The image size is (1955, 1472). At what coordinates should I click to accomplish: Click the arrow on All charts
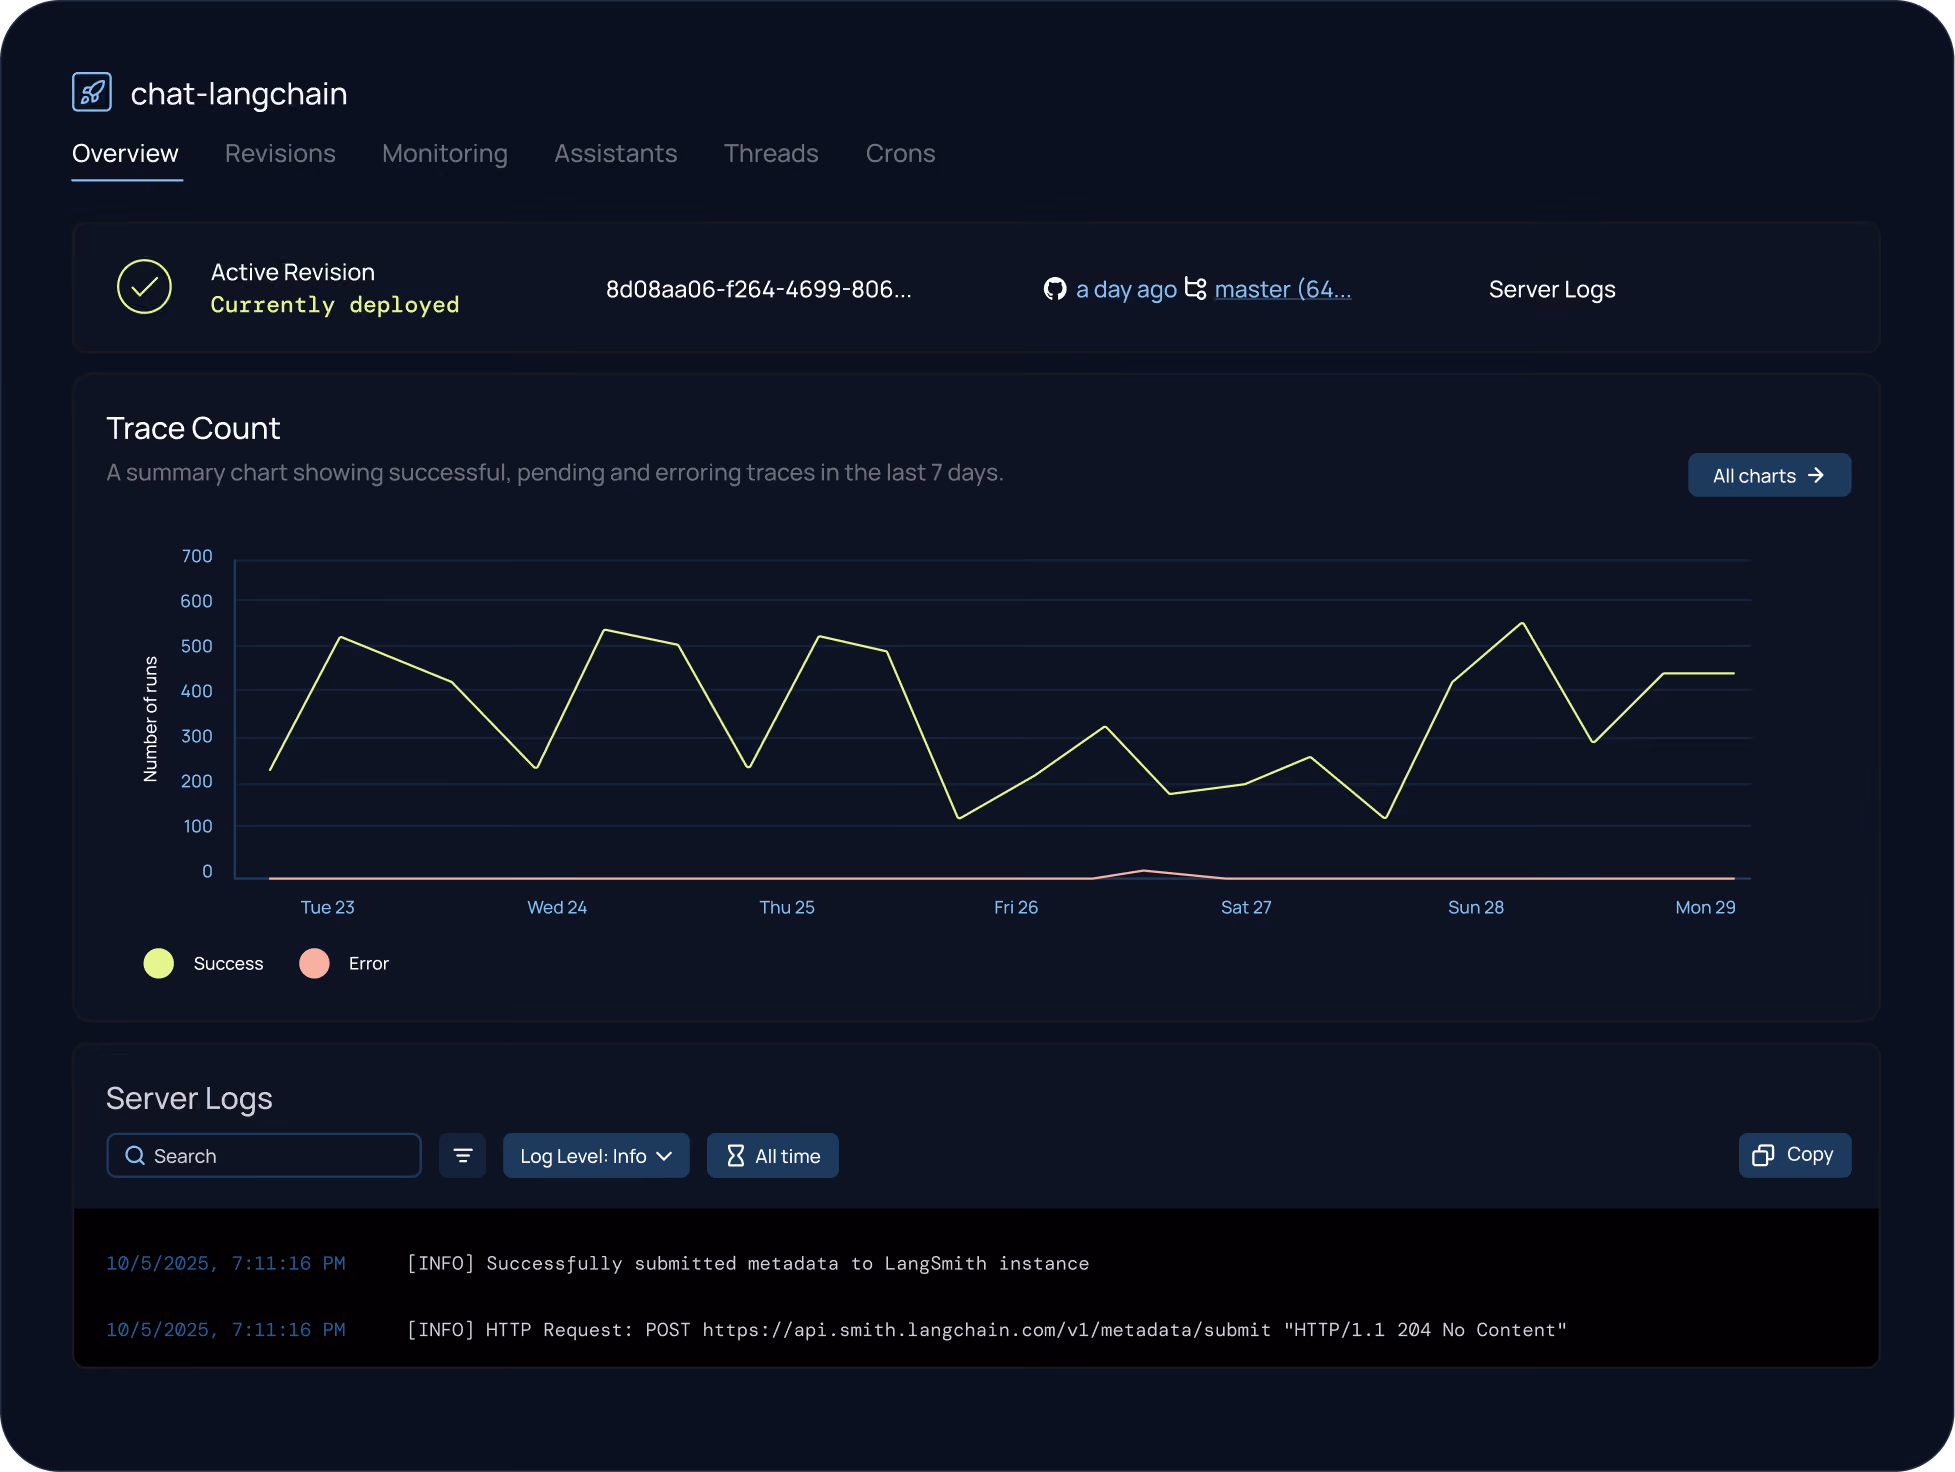coord(1816,476)
